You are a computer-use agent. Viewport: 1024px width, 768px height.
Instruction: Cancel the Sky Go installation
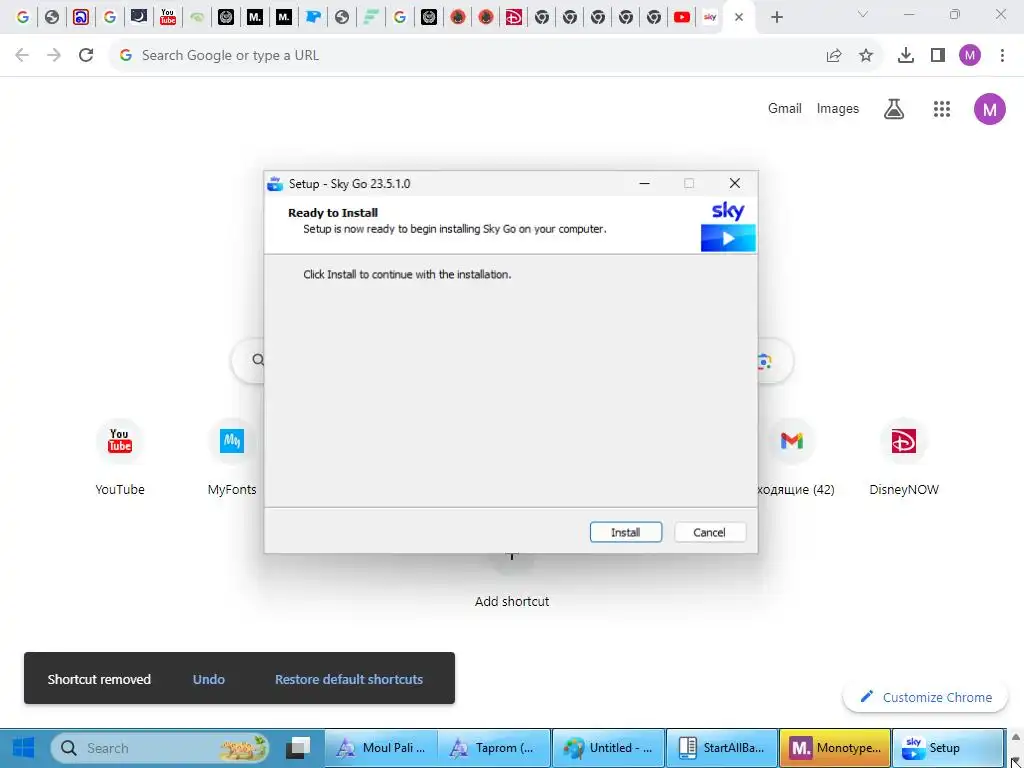tap(709, 532)
